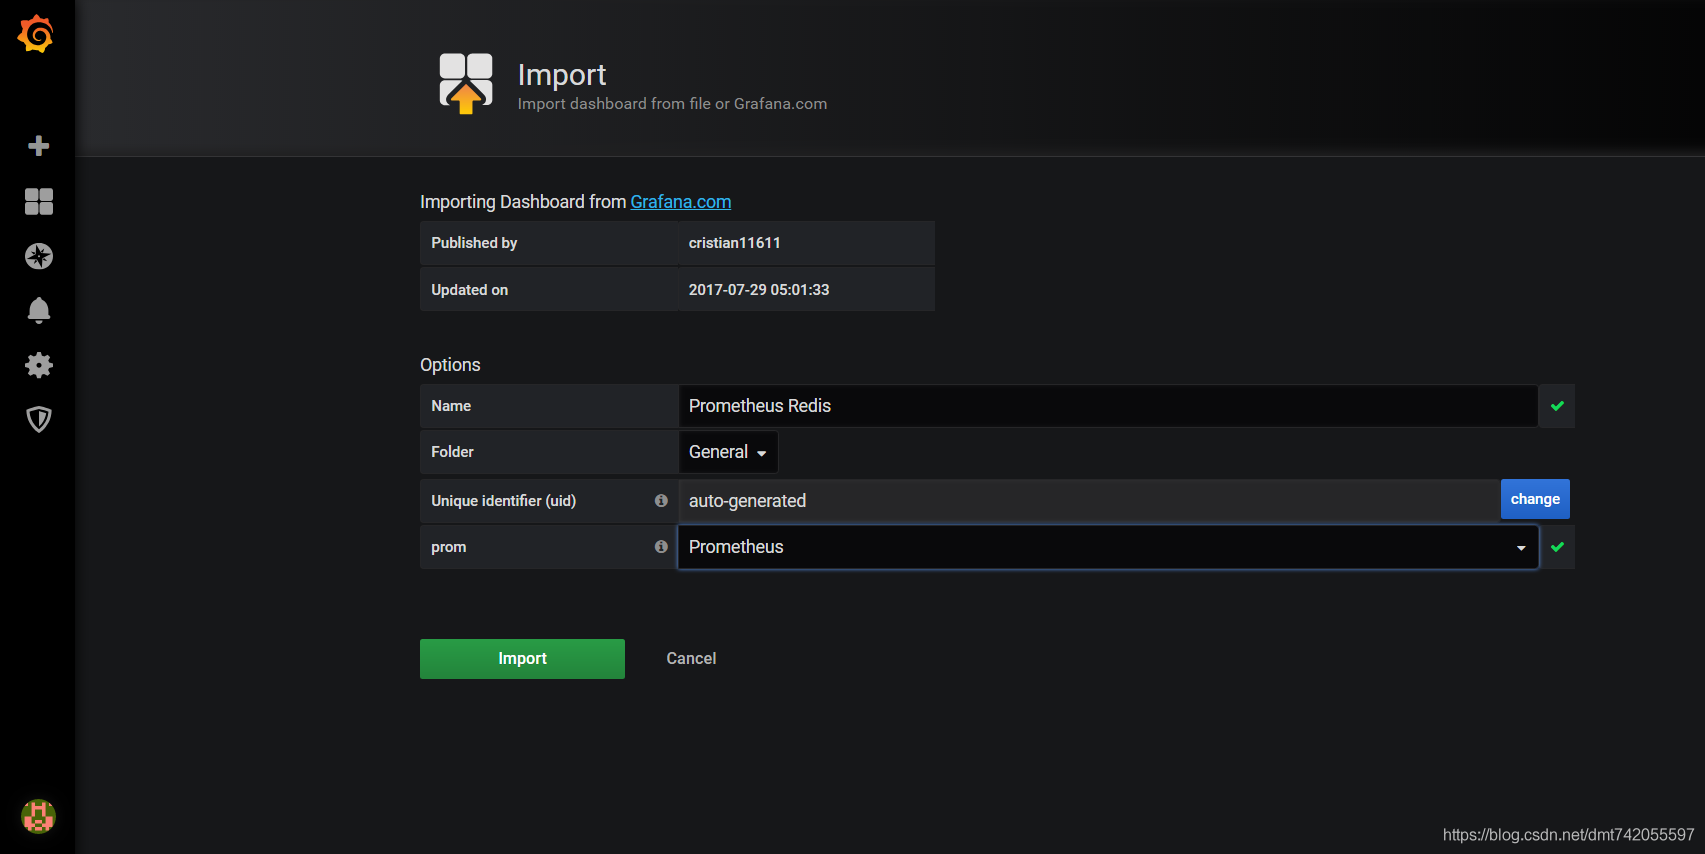This screenshot has width=1705, height=854.
Task: Click the auto-generated uid field
Action: [1089, 501]
